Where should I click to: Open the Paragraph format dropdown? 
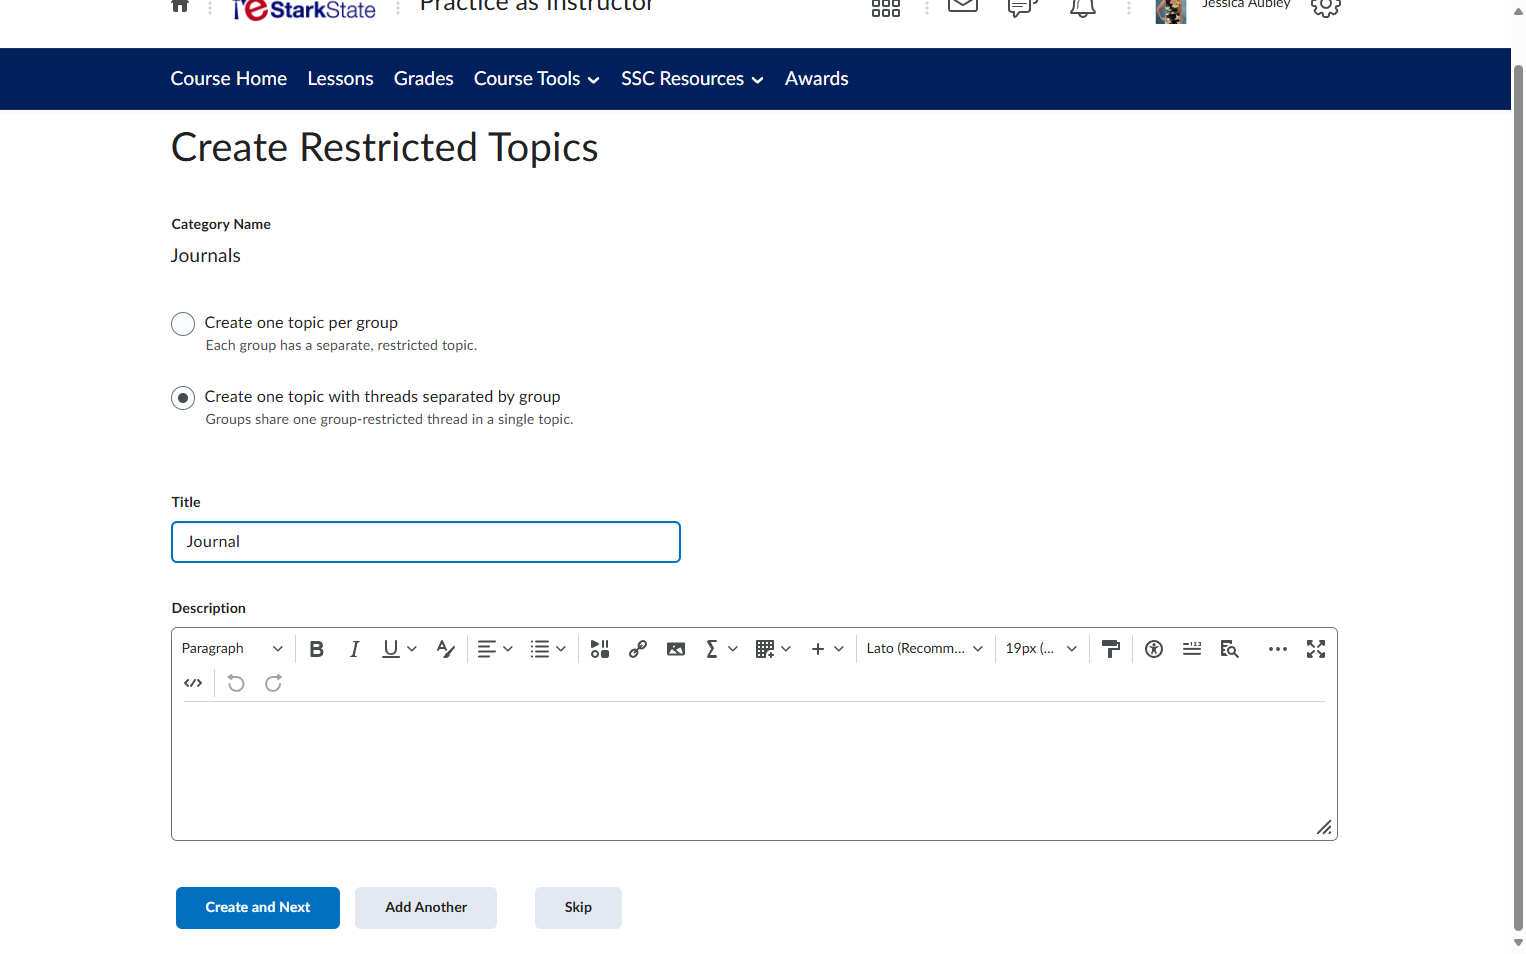(232, 649)
